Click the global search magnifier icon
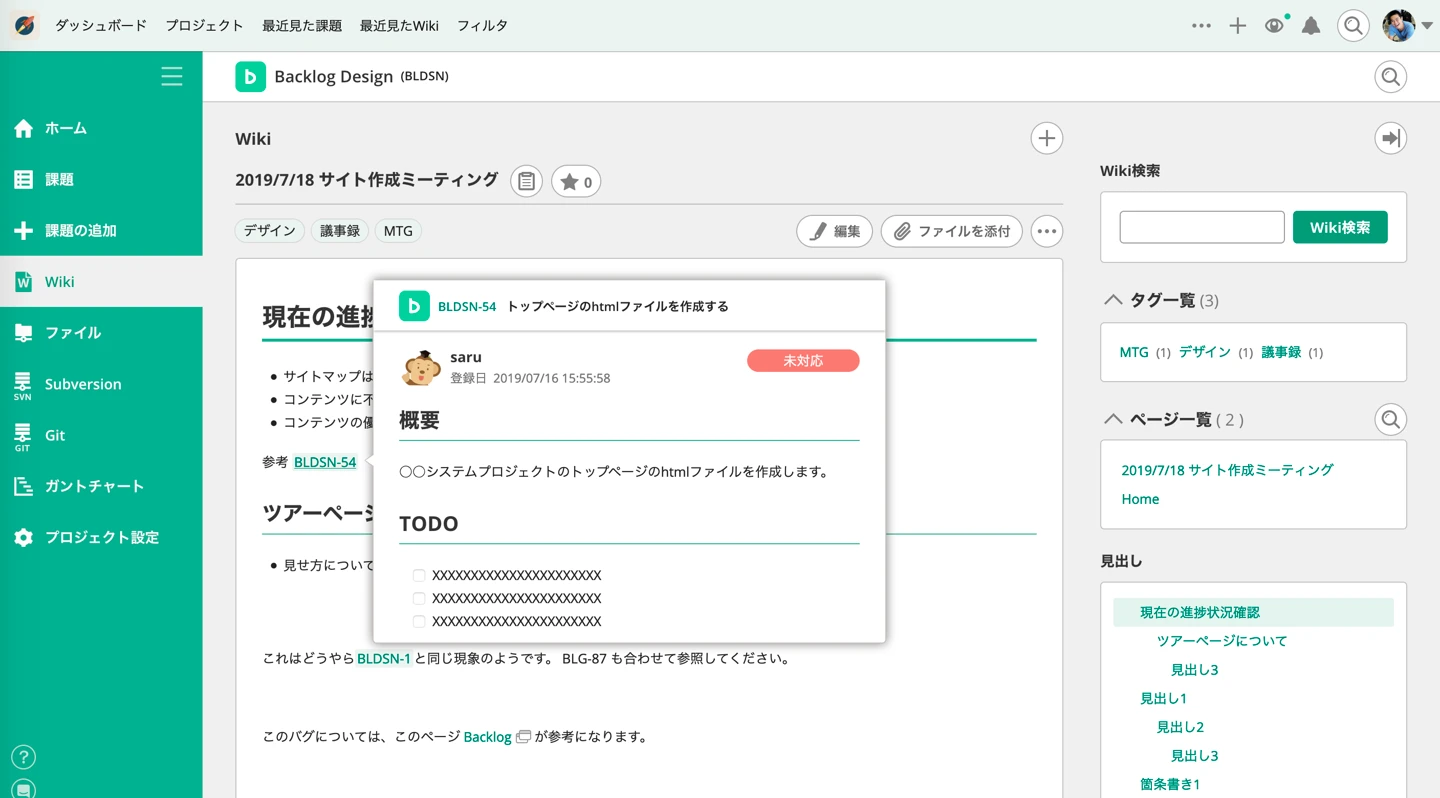This screenshot has width=1440, height=798. [x=1353, y=26]
